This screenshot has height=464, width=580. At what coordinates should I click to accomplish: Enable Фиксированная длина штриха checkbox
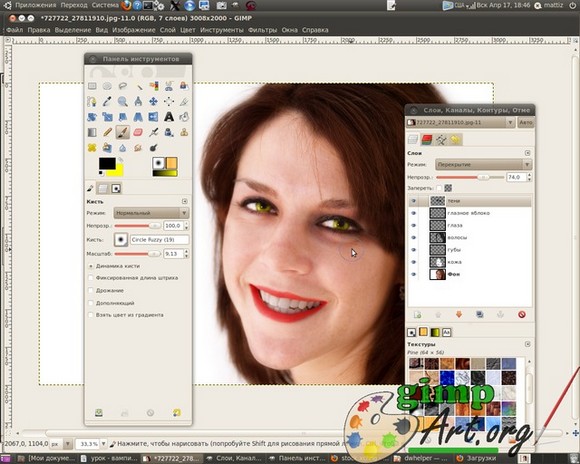[91, 278]
